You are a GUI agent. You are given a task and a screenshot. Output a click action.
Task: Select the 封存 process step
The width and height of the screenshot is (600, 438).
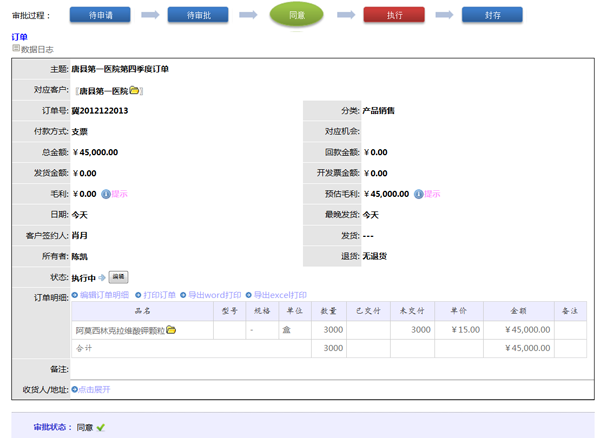[x=493, y=16]
